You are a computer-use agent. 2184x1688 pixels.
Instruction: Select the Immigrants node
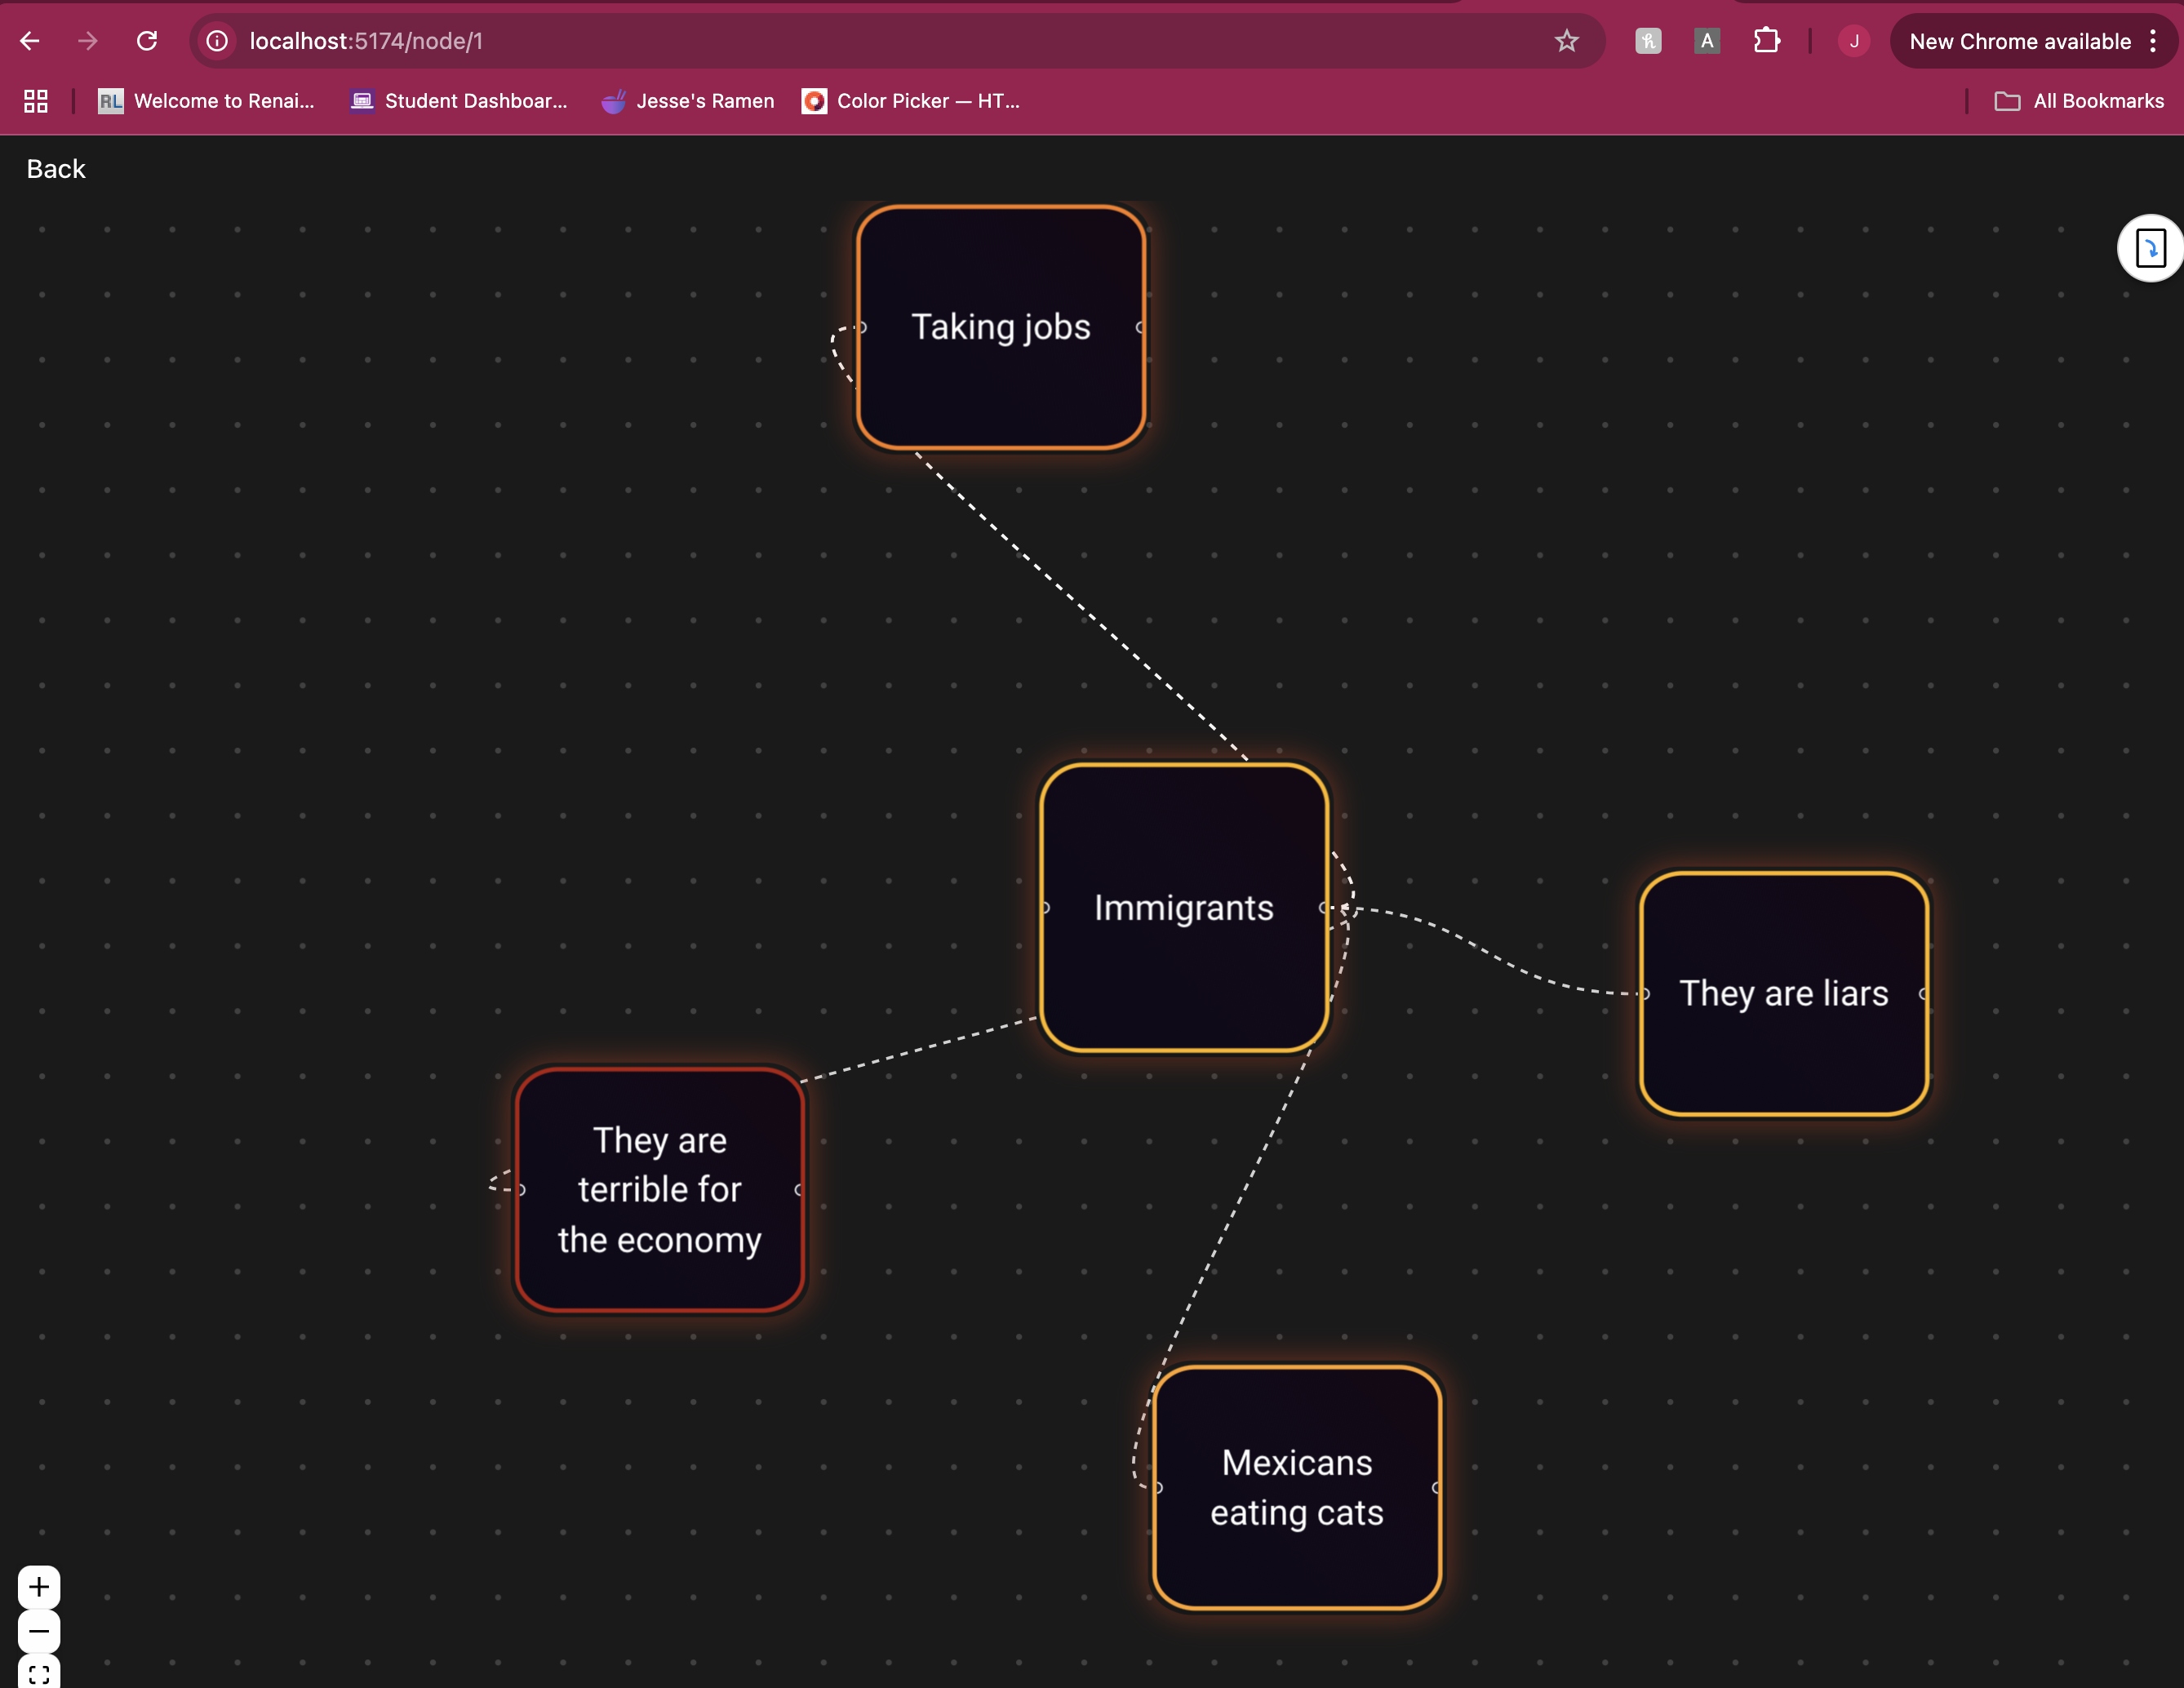pyautogui.click(x=1183, y=907)
